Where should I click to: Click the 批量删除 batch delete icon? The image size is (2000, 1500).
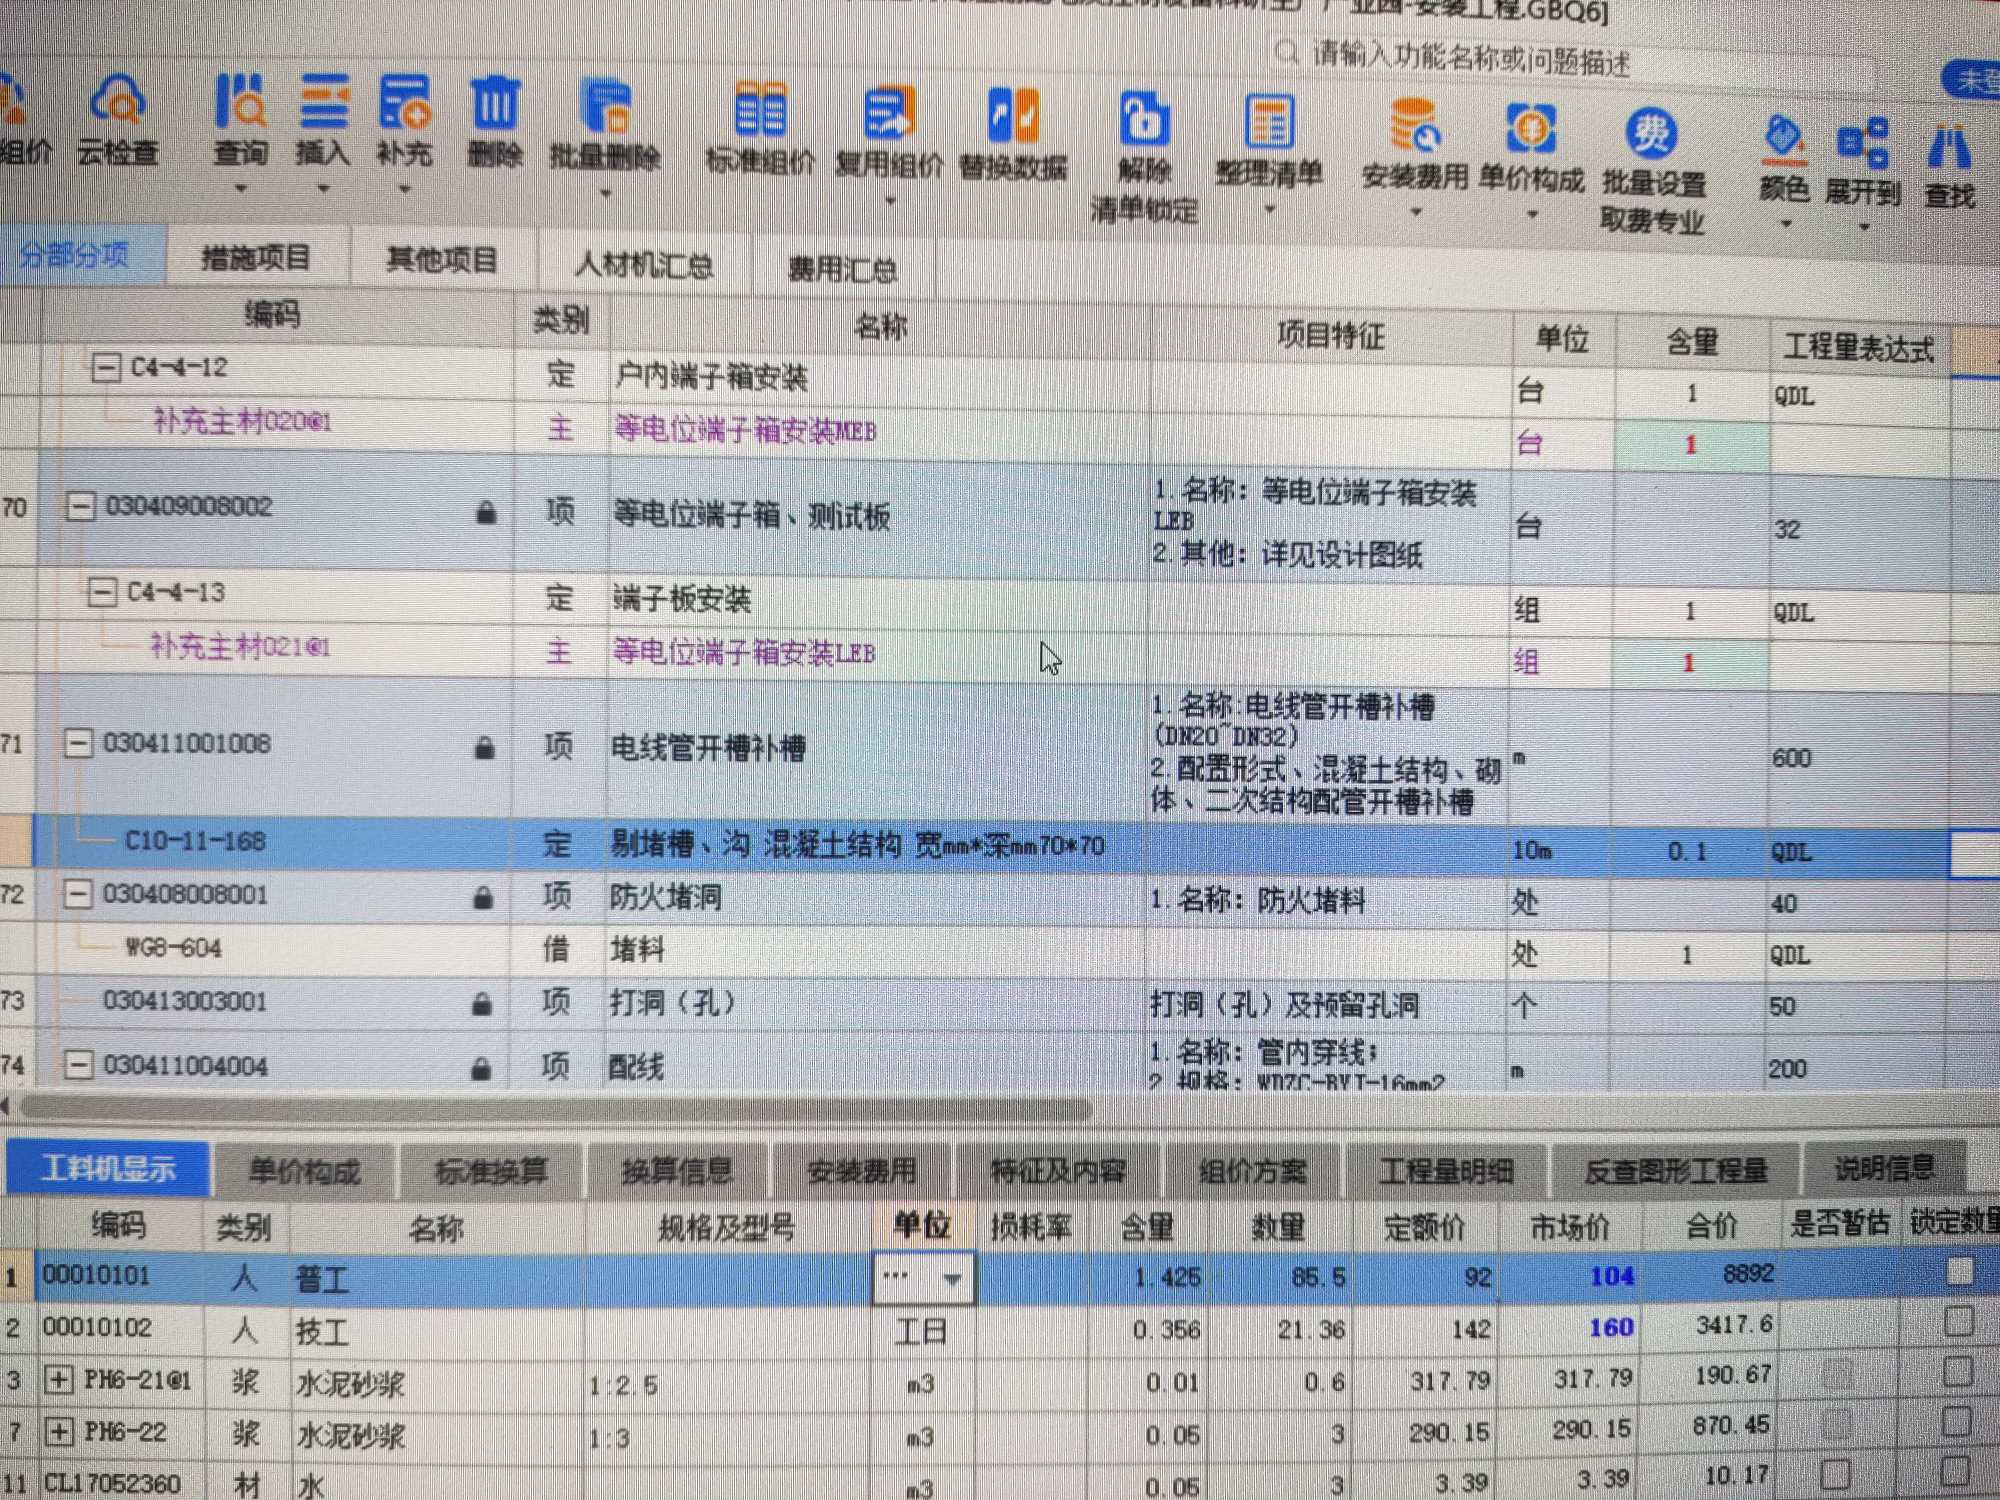pos(605,108)
